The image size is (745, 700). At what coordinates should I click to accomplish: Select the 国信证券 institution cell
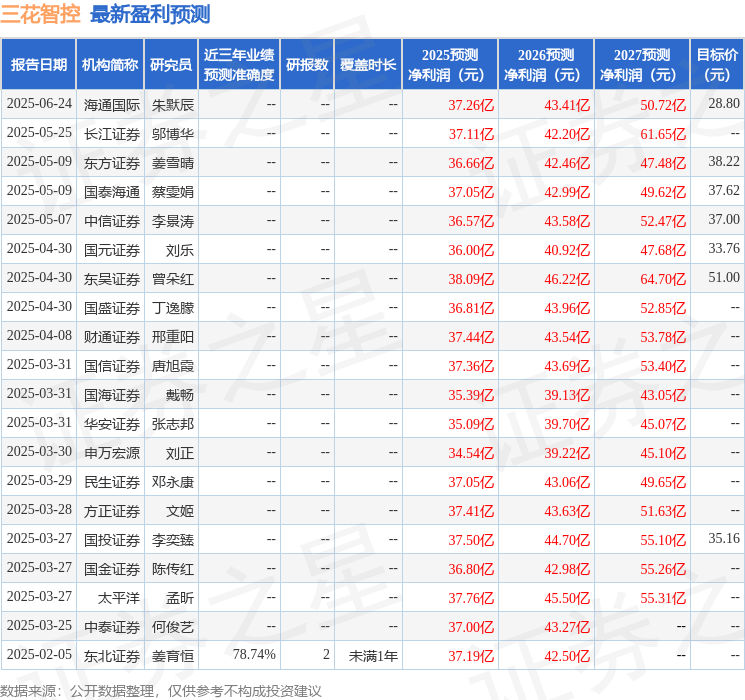coord(112,366)
